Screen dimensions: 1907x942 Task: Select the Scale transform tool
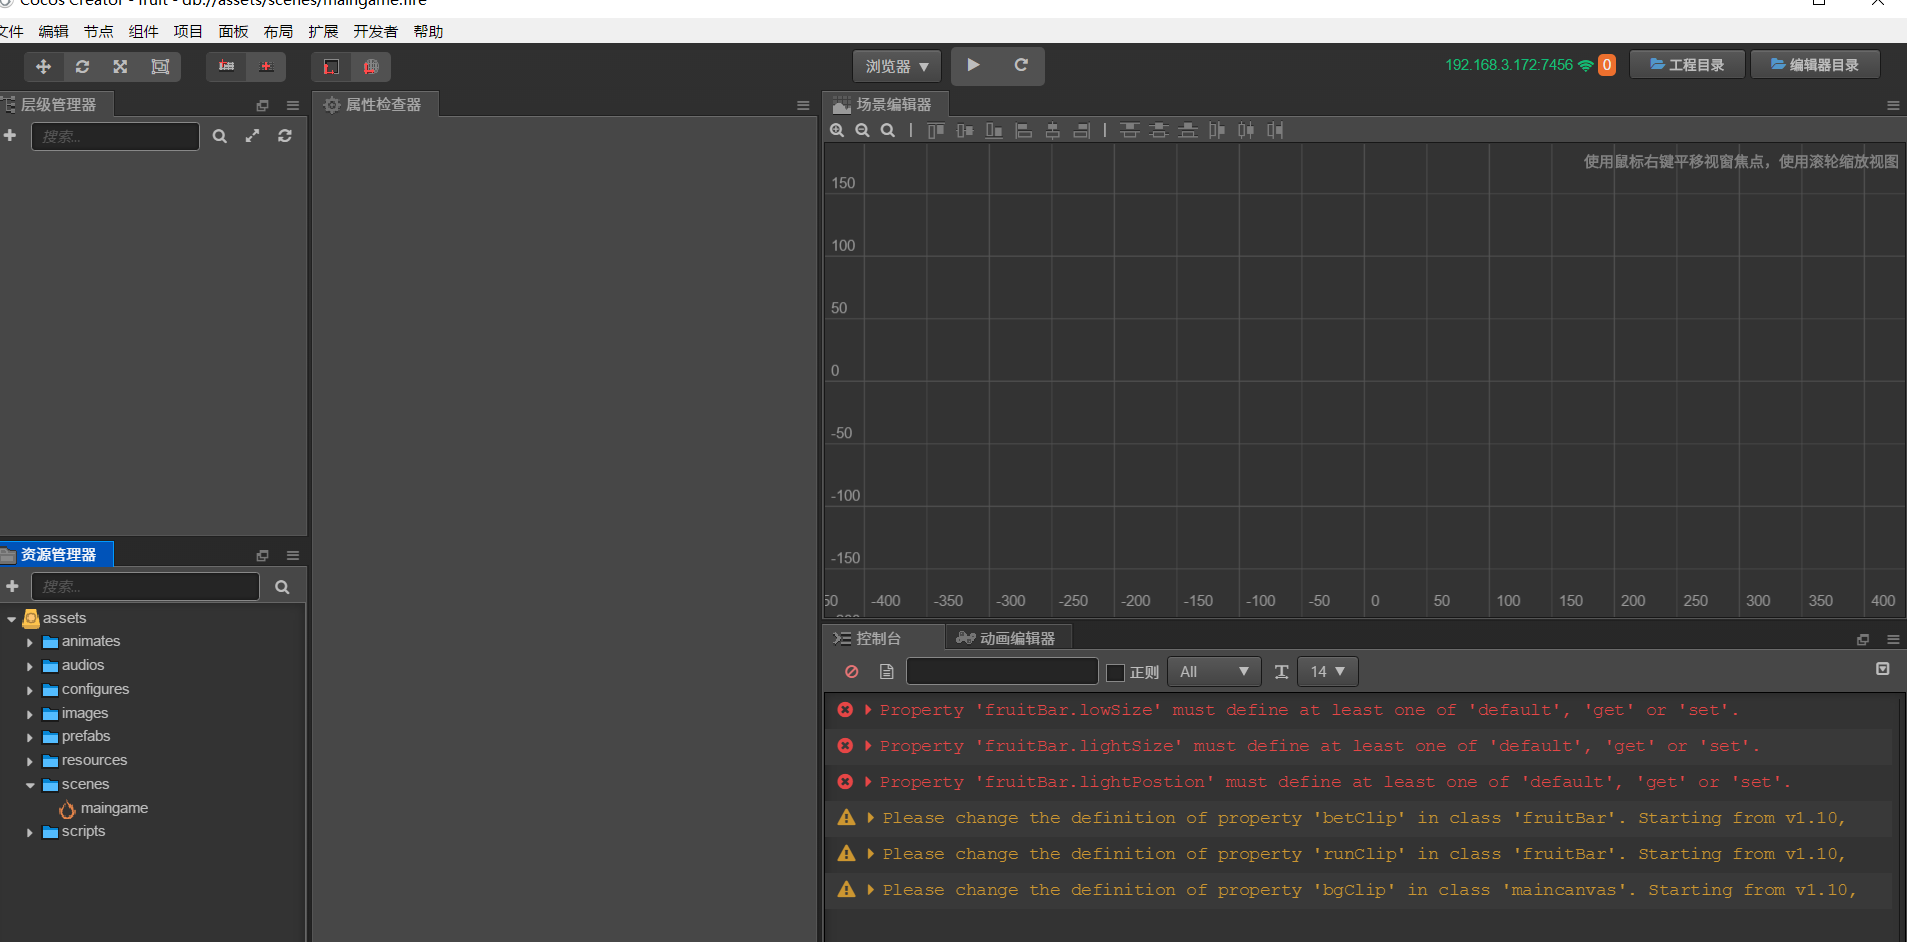120,67
